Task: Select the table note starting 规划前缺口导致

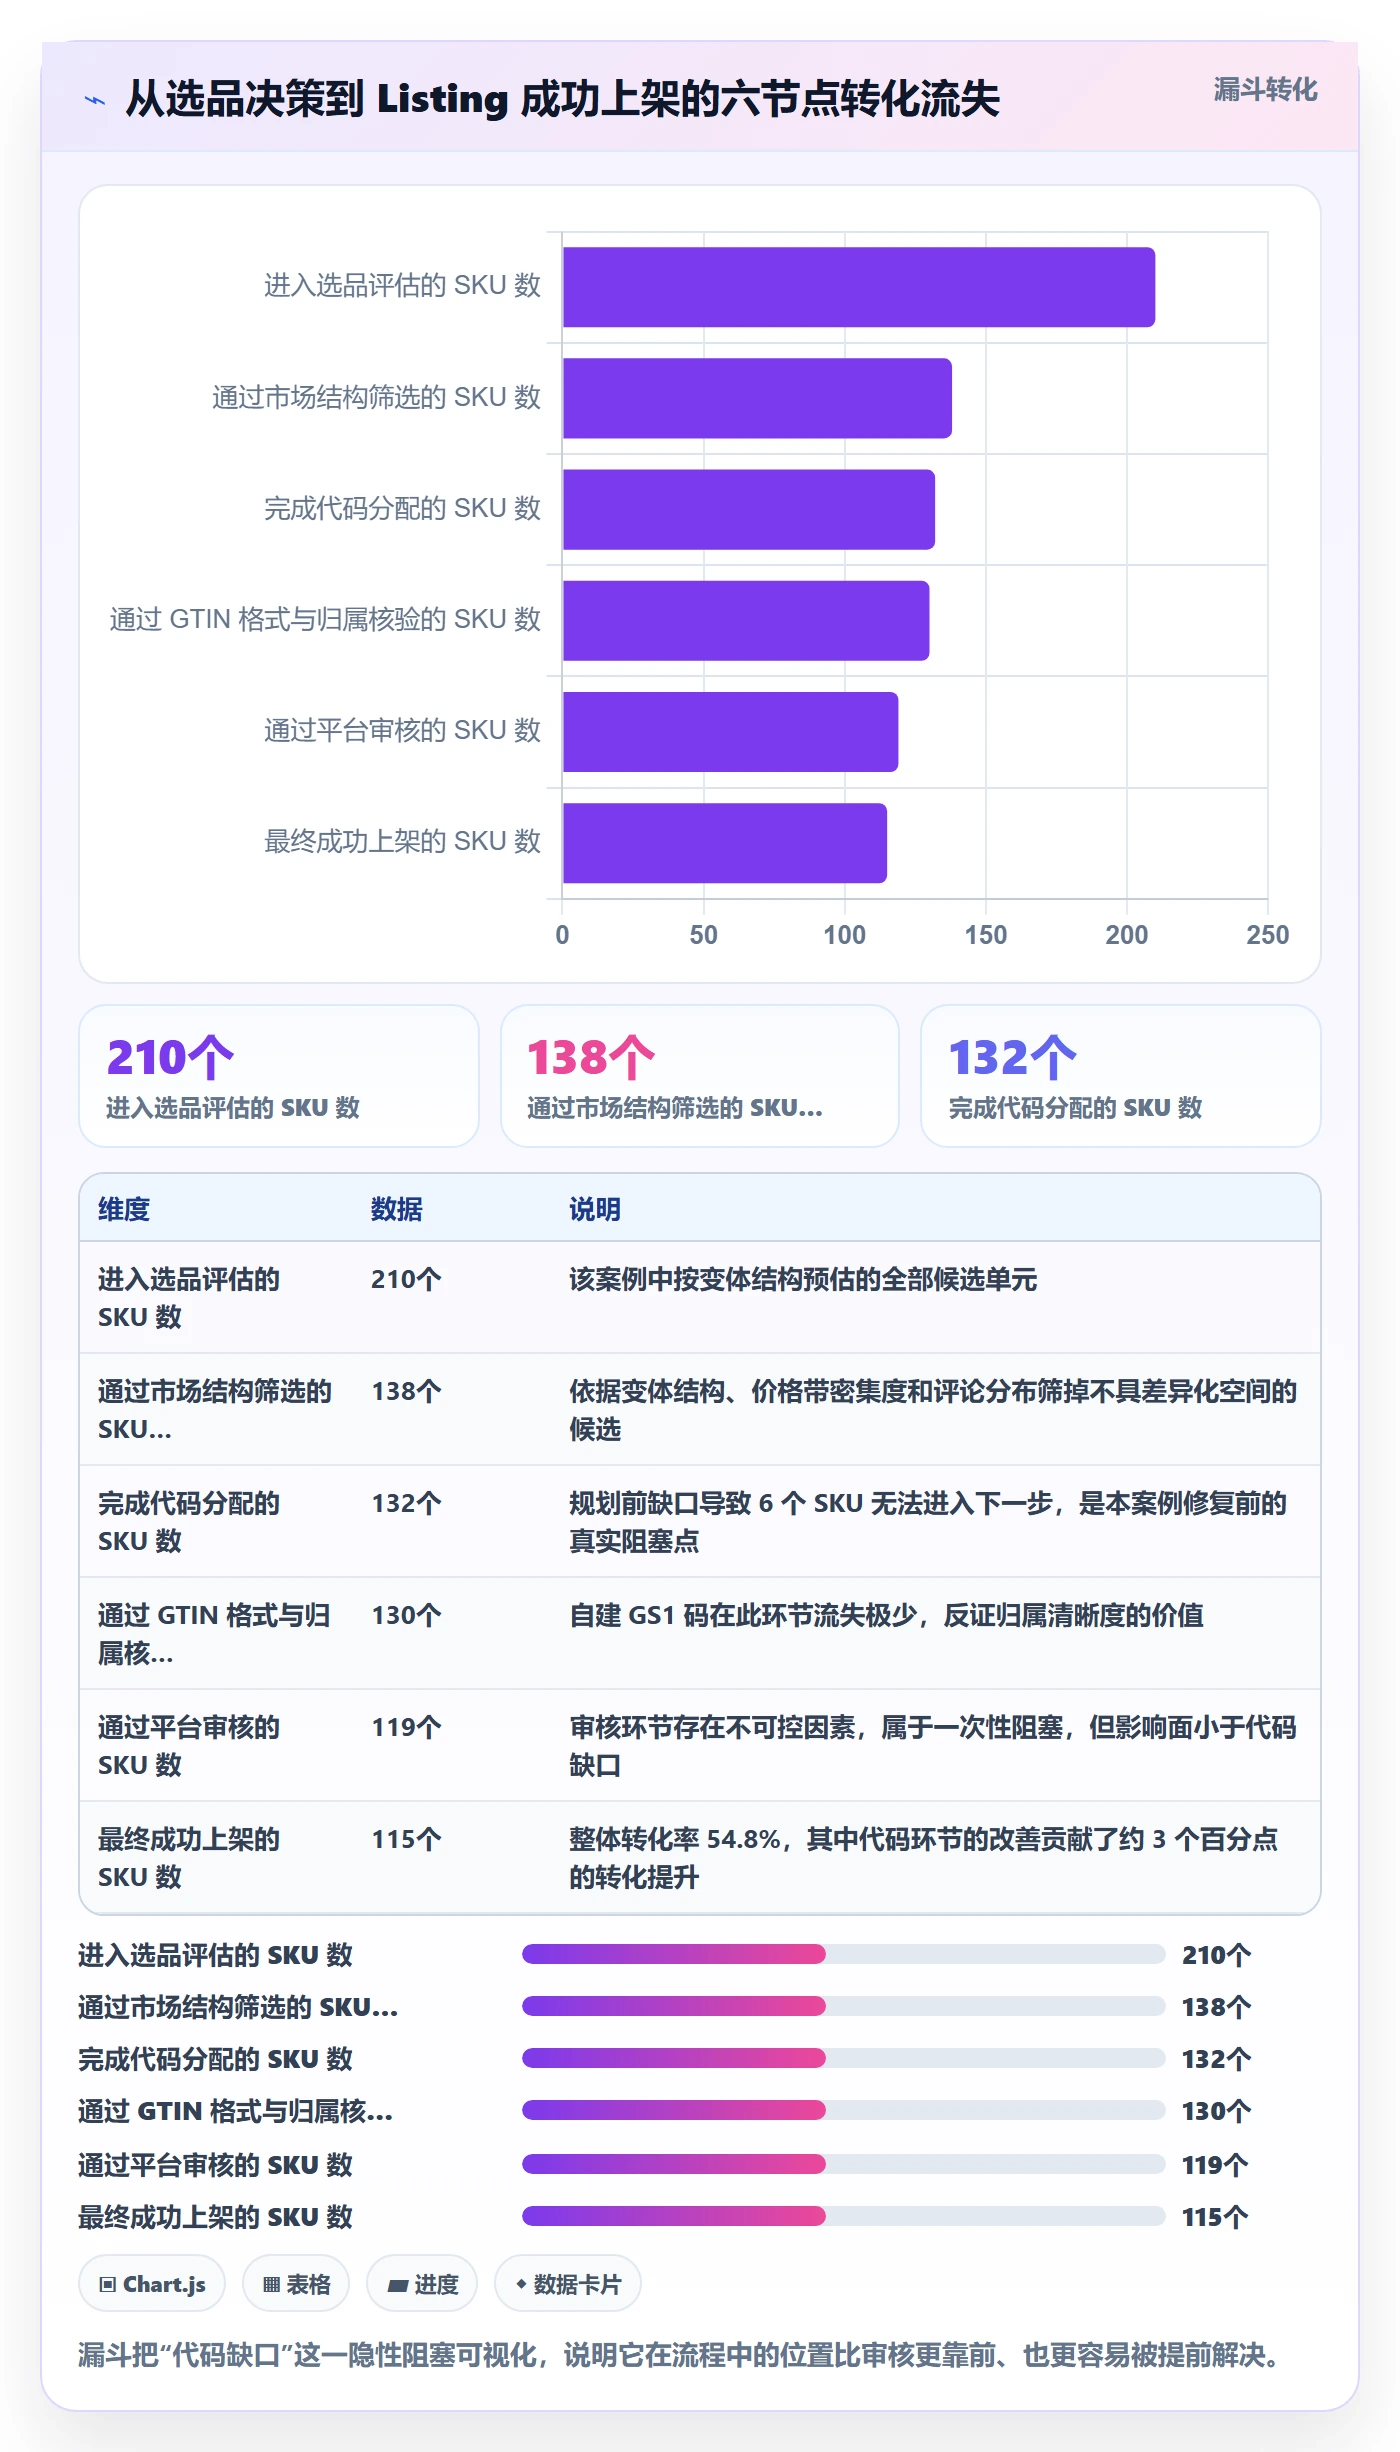Action: pos(928,1521)
